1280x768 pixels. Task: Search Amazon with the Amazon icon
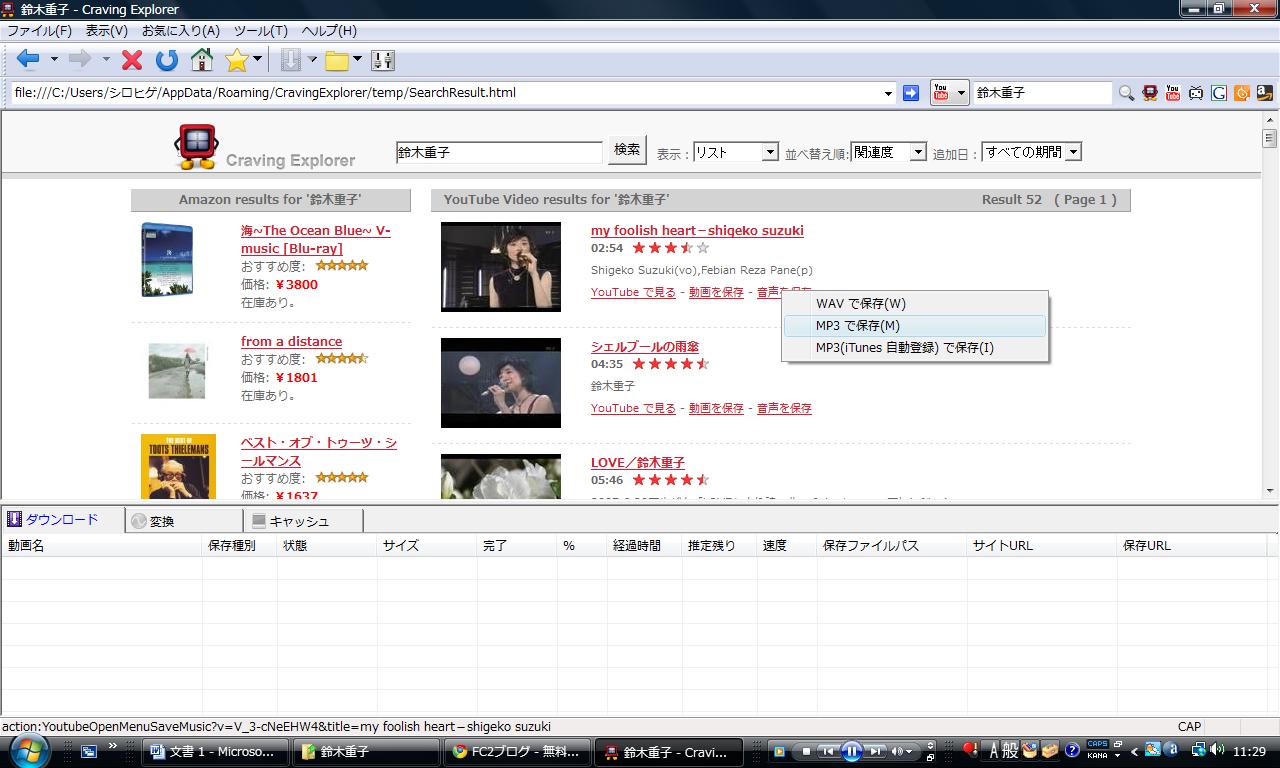pos(1265,93)
